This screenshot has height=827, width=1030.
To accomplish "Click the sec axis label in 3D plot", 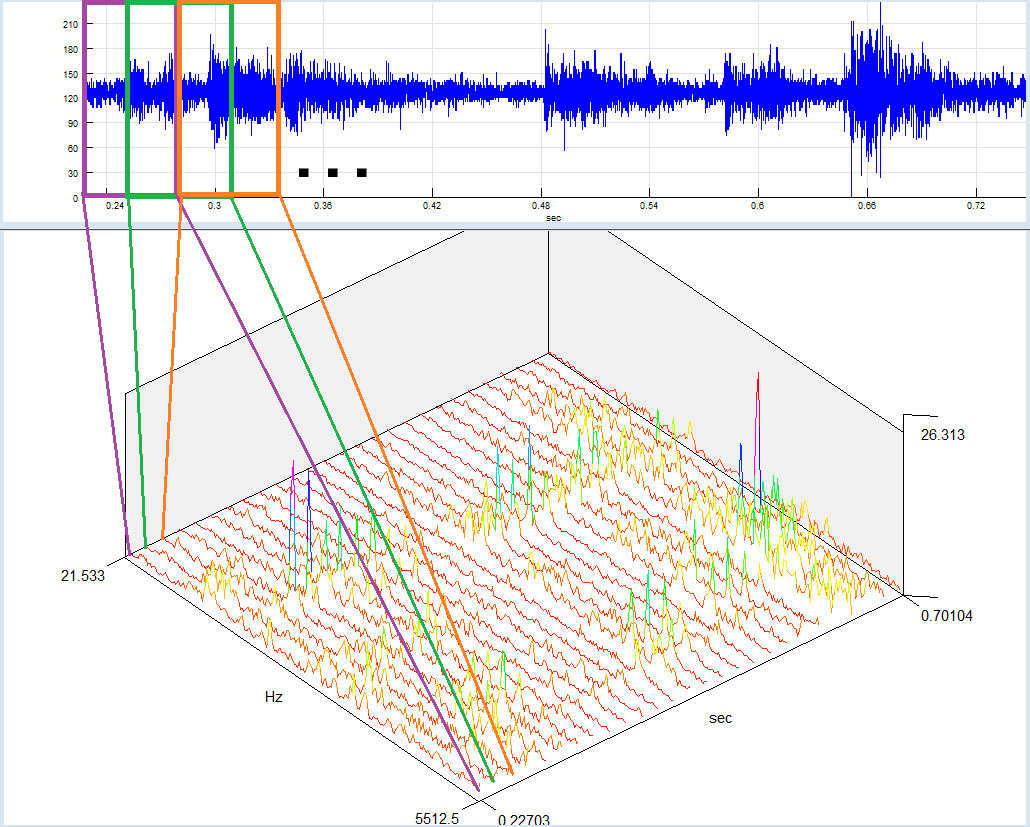I will (x=720, y=718).
